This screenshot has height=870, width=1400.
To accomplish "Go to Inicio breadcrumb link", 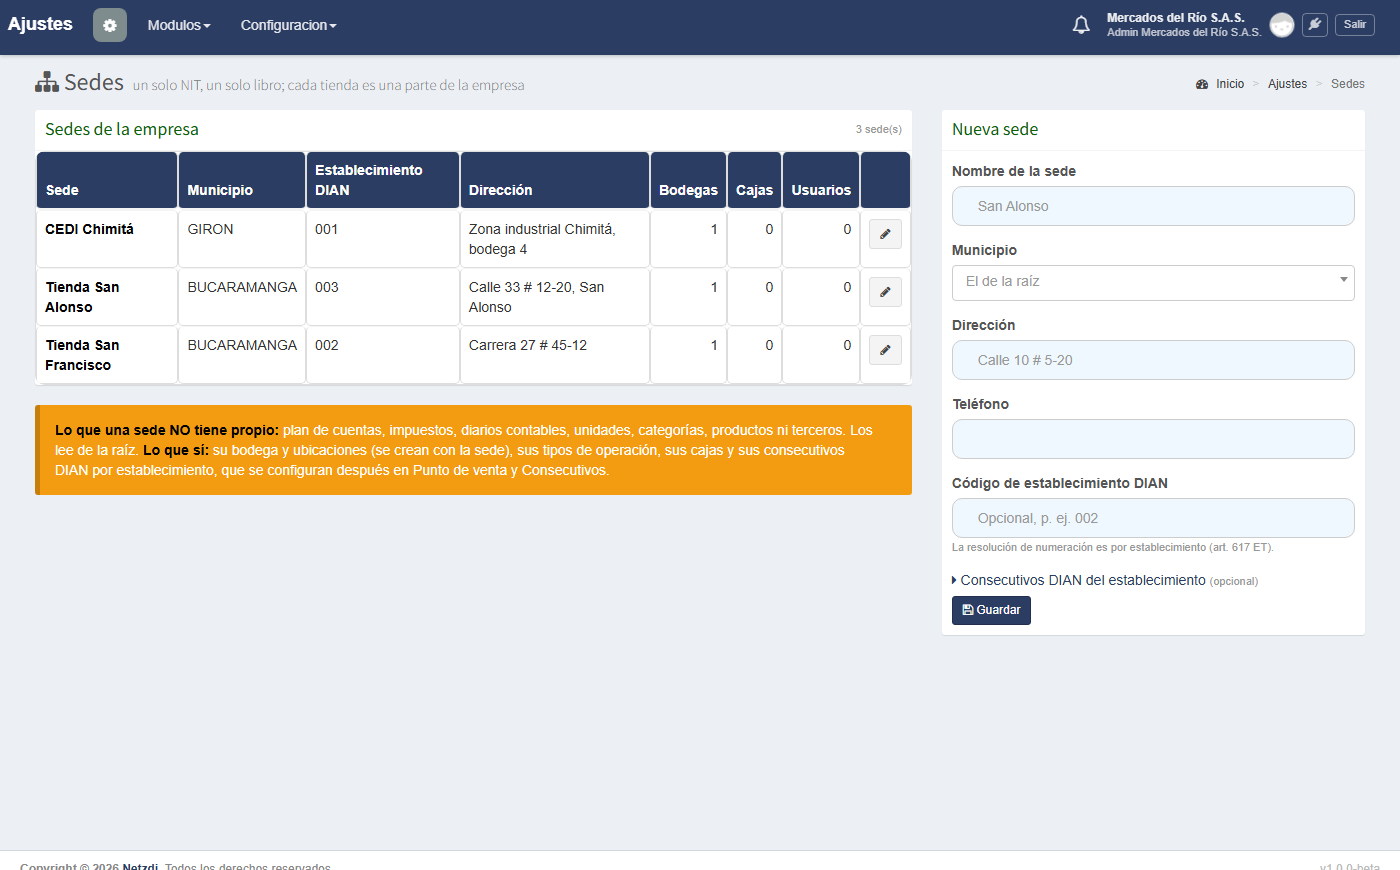I will [x=1230, y=84].
